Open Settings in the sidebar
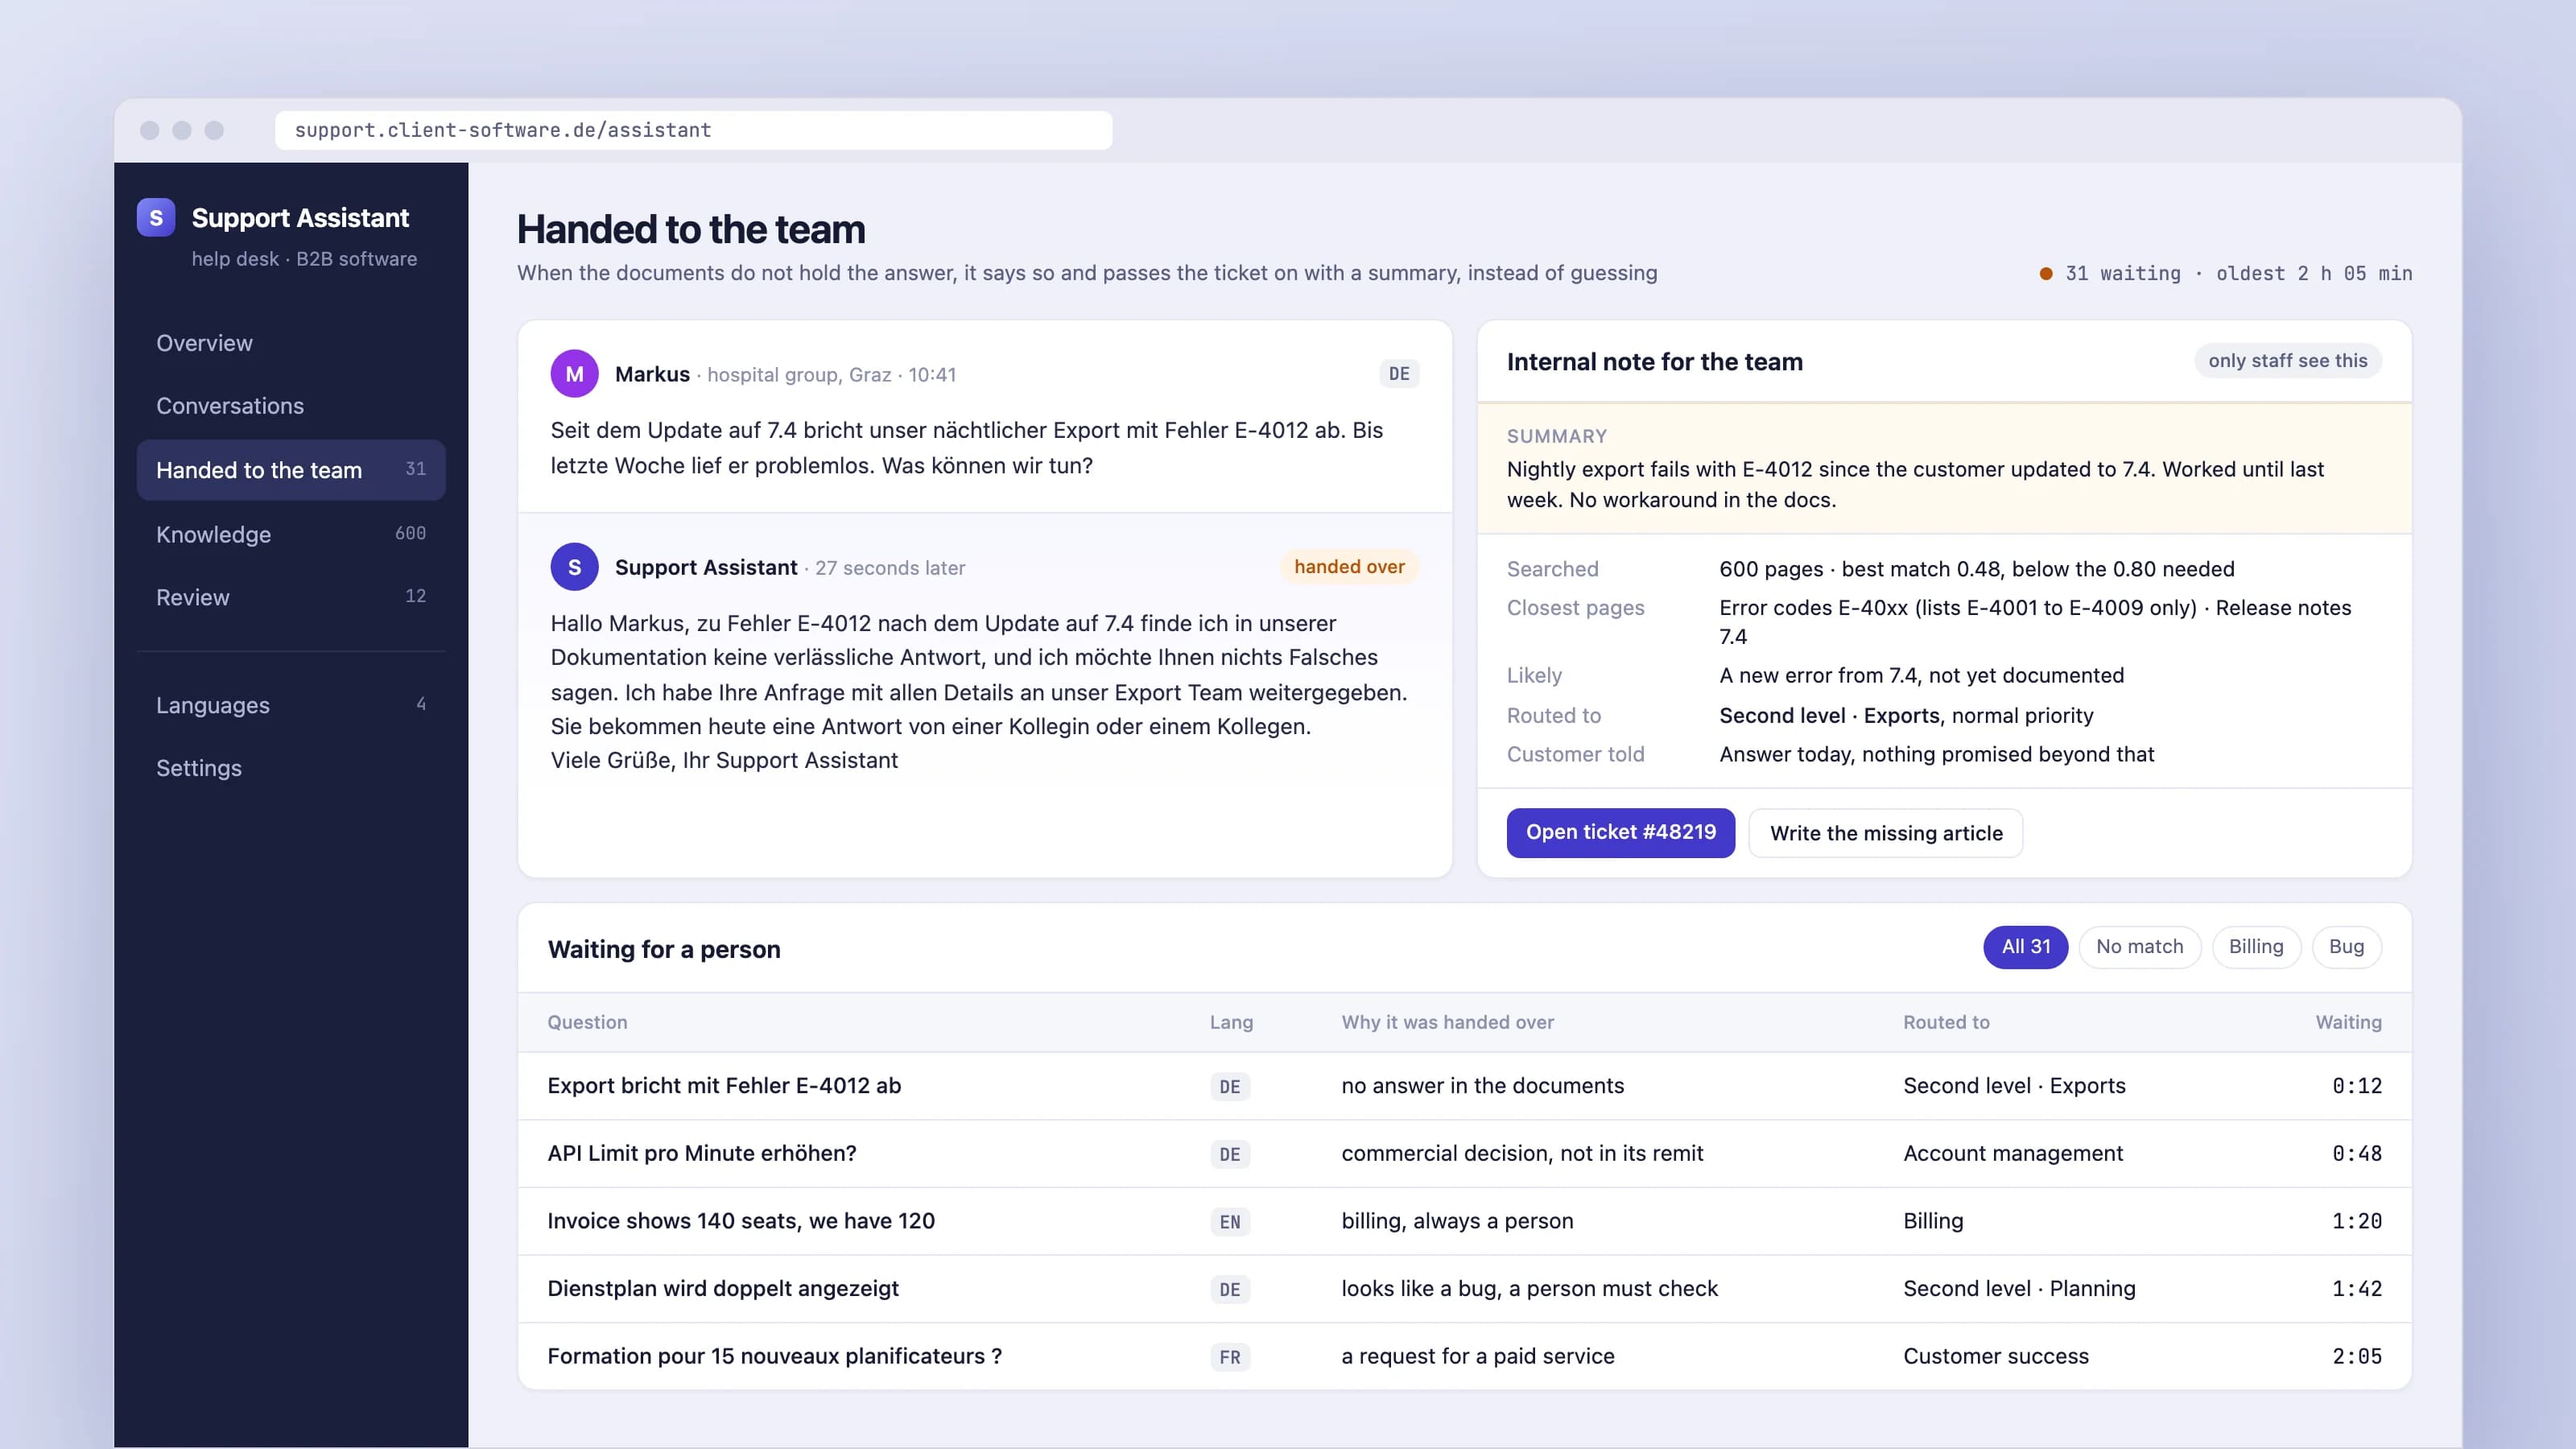The width and height of the screenshot is (2576, 1449). [291, 768]
